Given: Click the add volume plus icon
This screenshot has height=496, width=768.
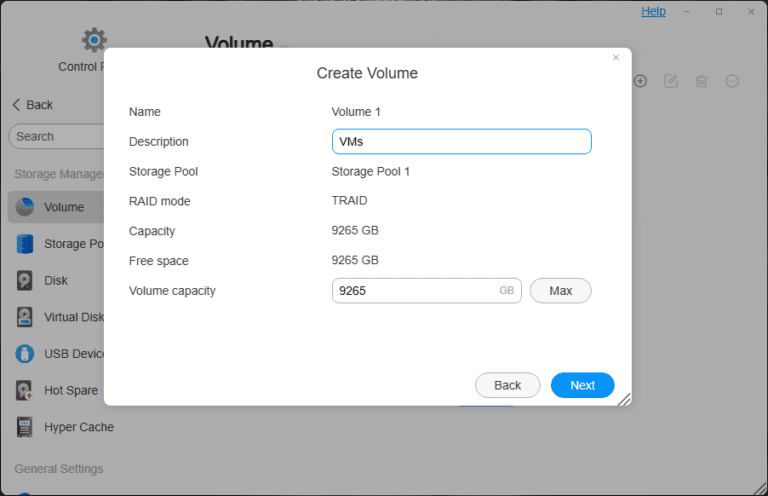Looking at the screenshot, I should click(x=641, y=81).
